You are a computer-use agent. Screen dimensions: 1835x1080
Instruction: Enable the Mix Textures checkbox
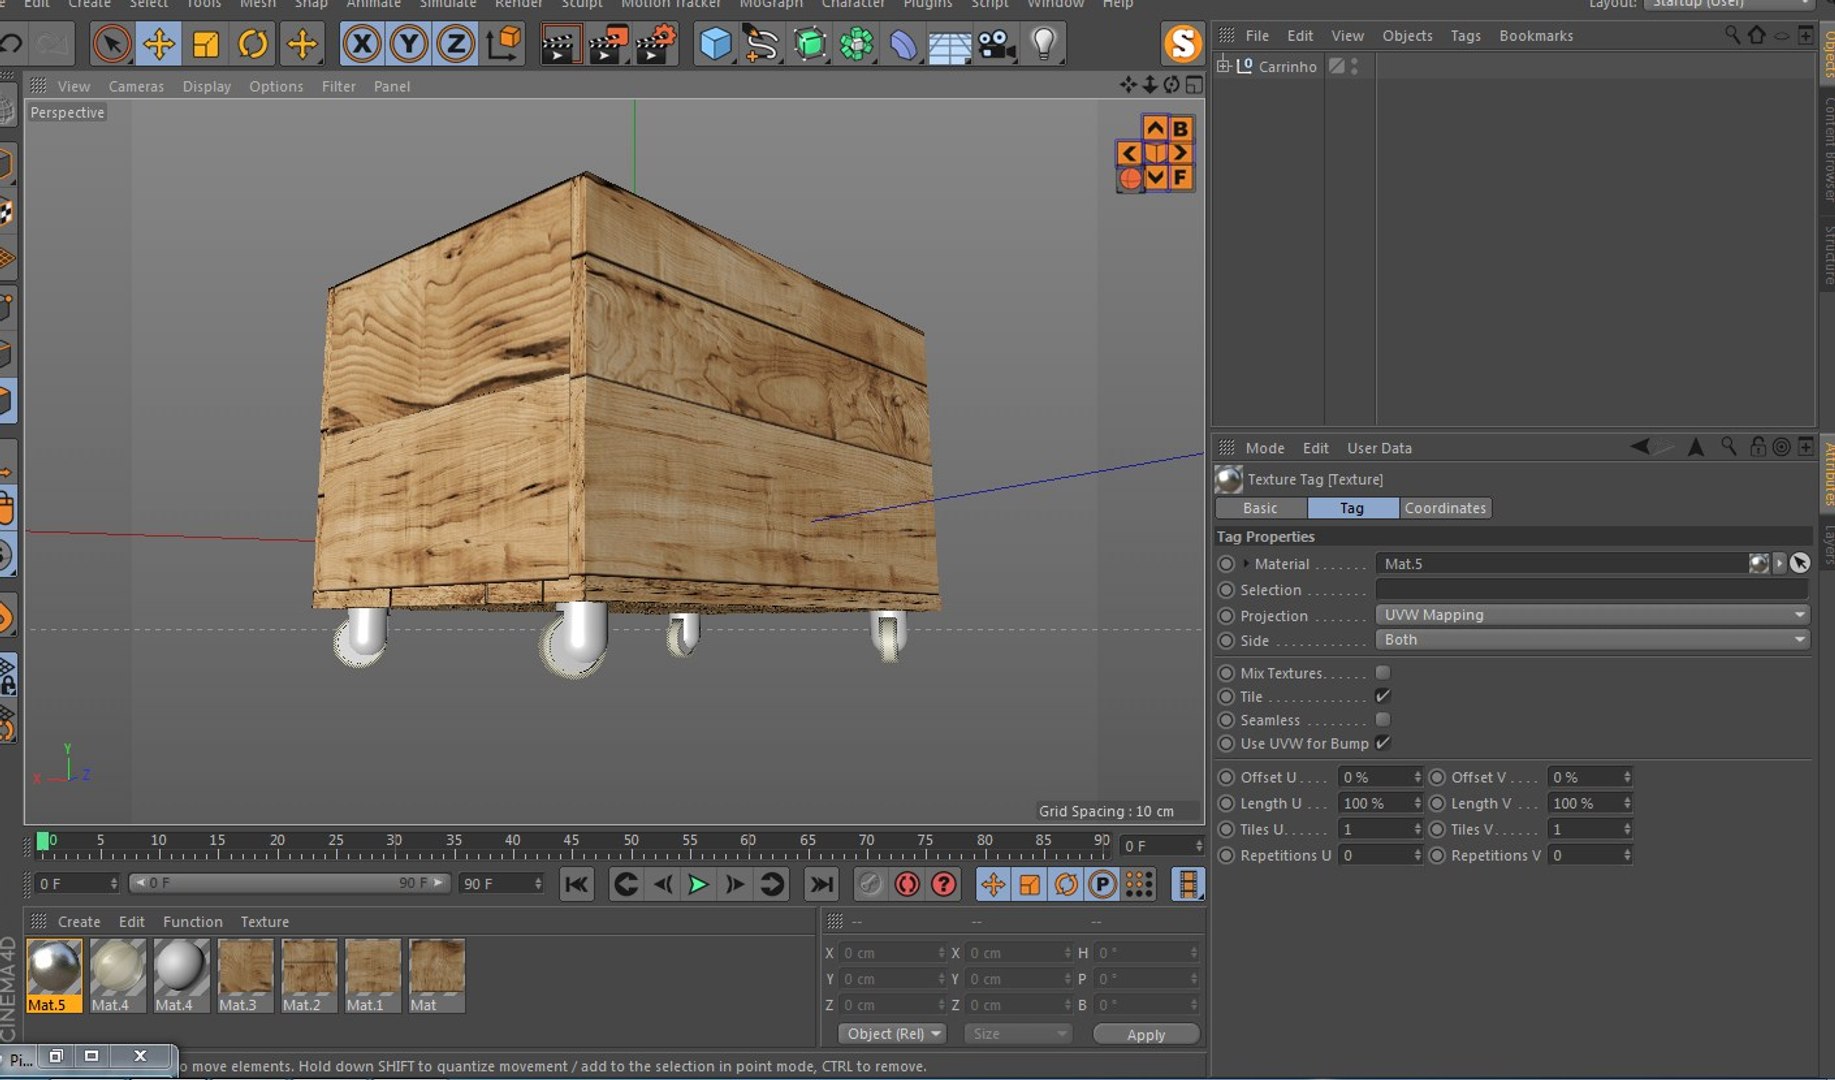[1383, 672]
